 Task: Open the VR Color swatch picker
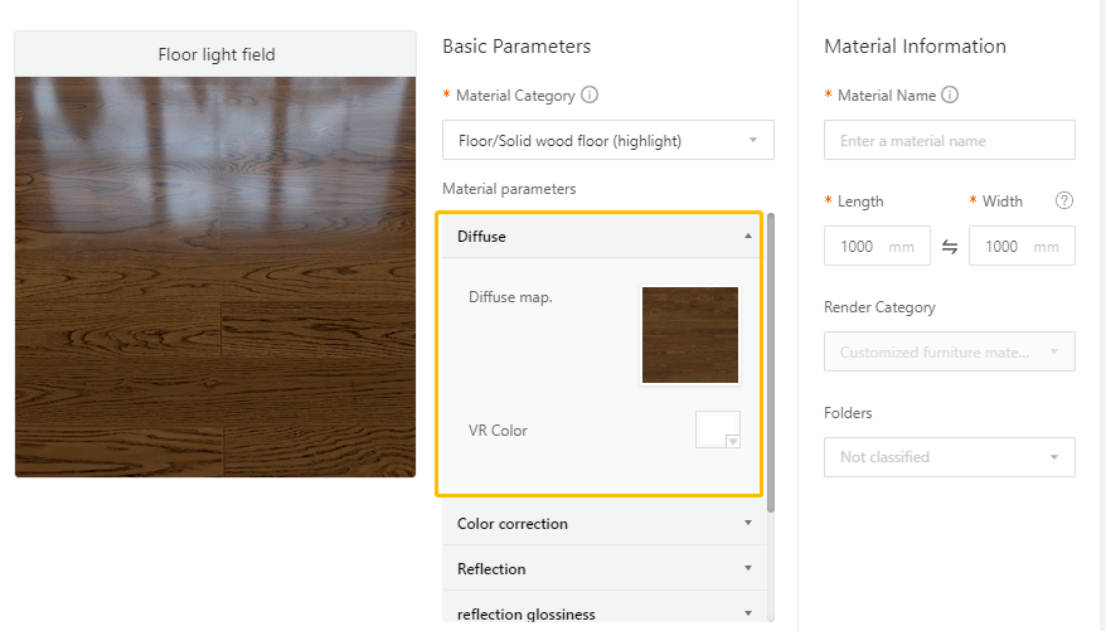coord(718,429)
